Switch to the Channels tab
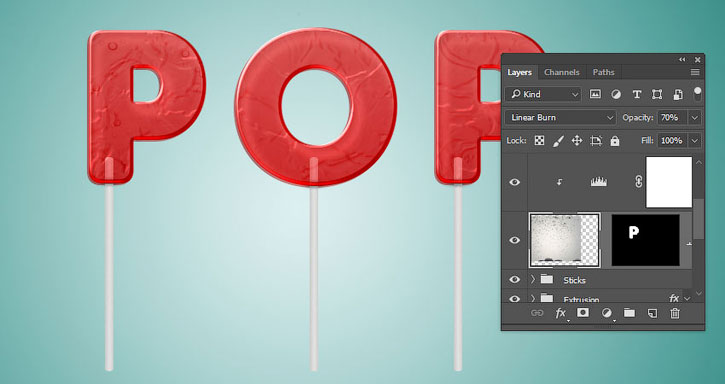 (561, 72)
